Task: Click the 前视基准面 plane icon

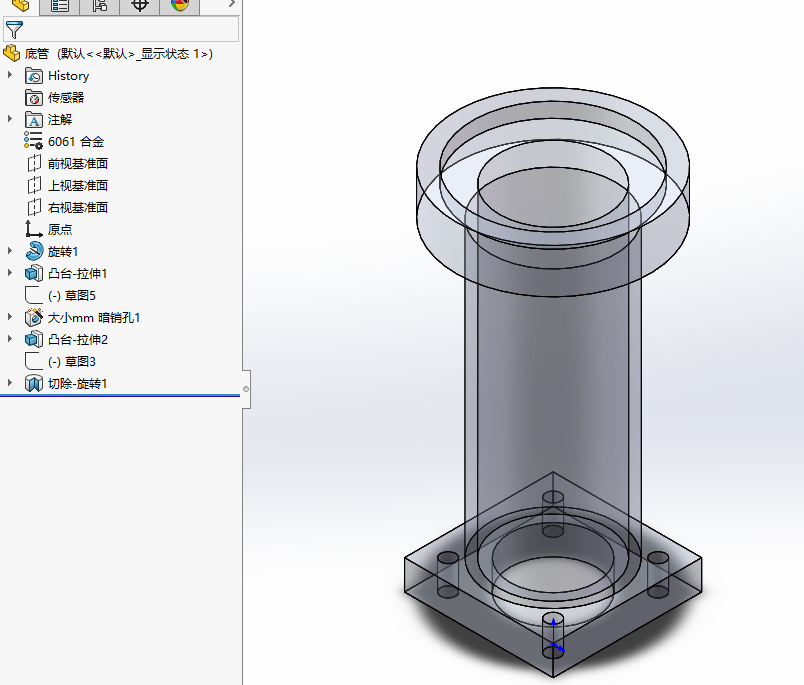Action: point(34,164)
